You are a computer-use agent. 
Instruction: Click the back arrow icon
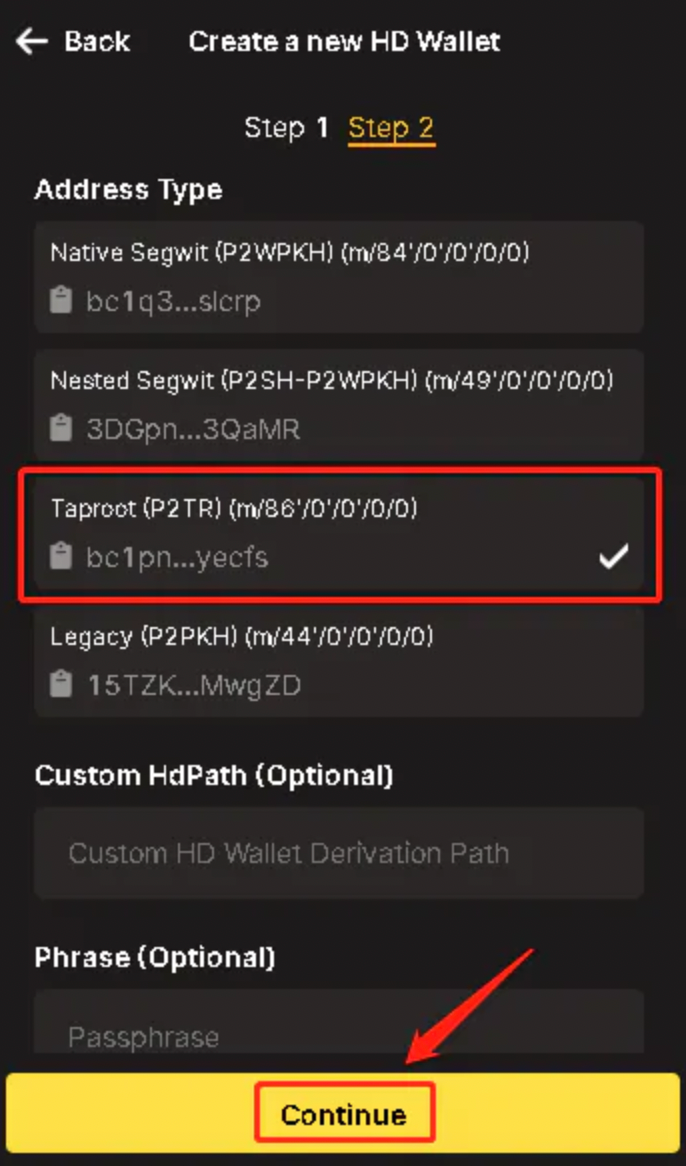coord(30,41)
